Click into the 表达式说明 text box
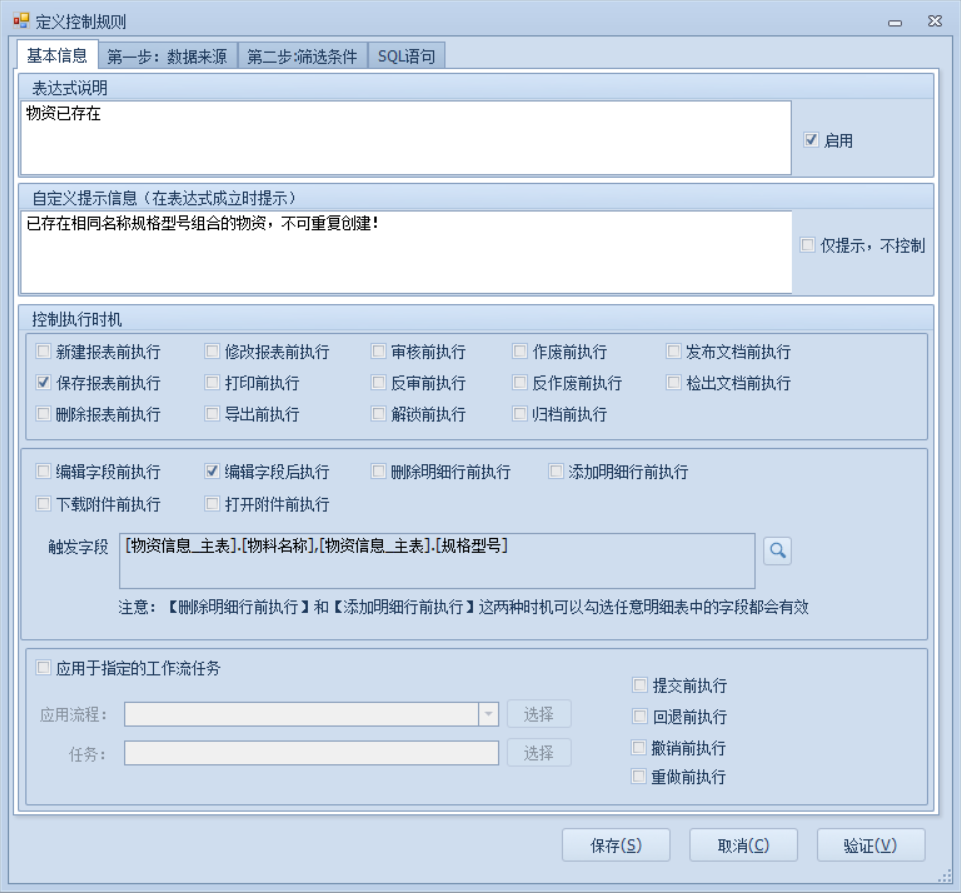This screenshot has width=961, height=893. coord(405,137)
